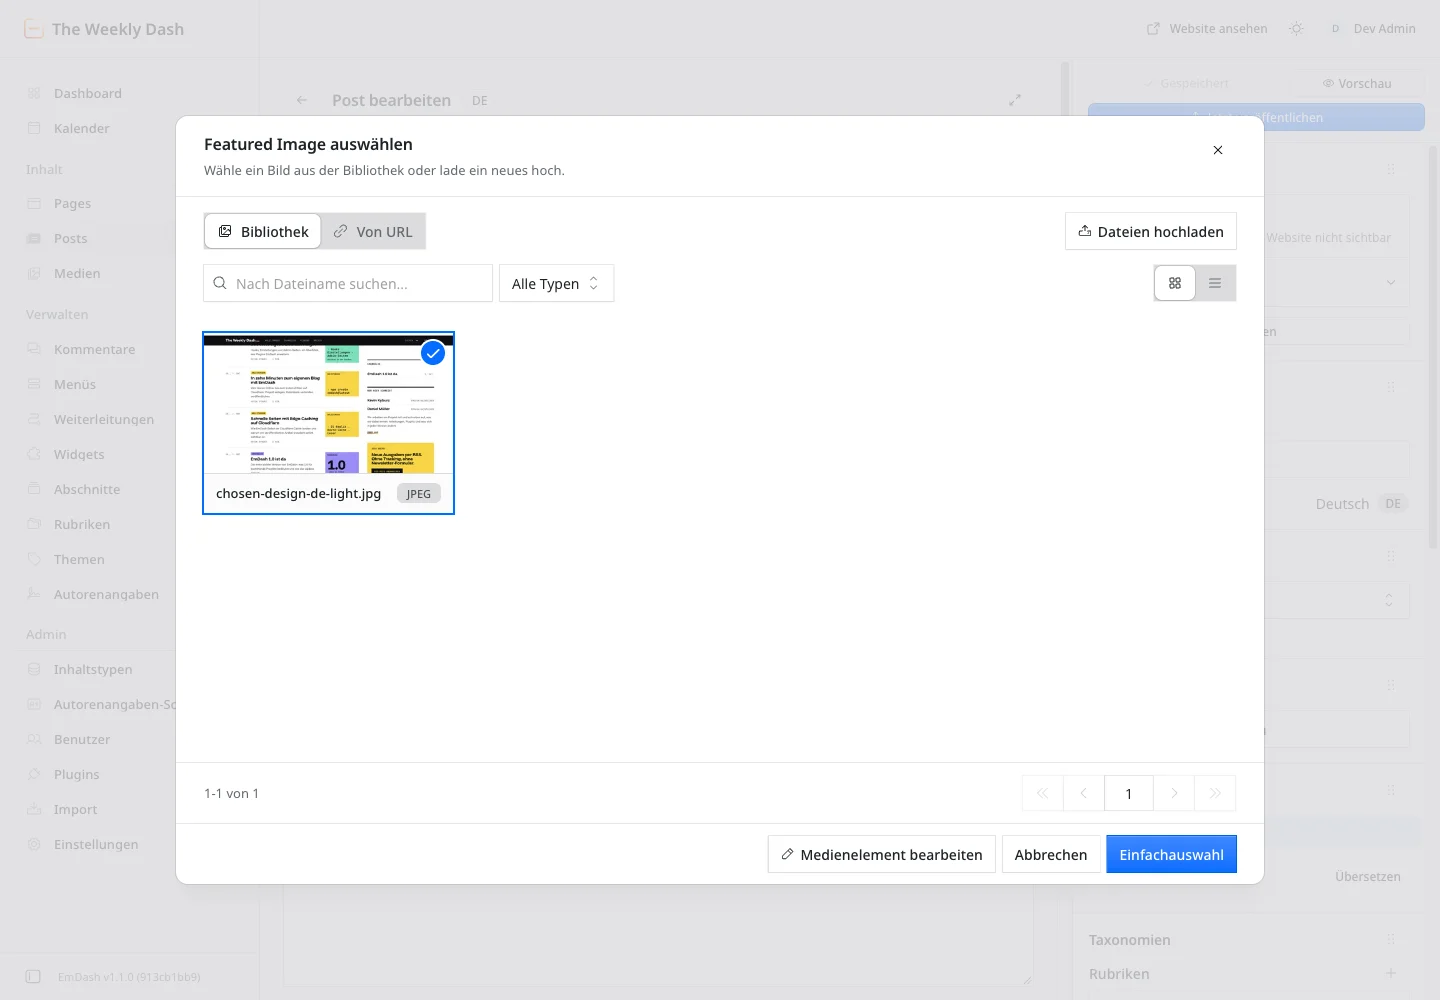Switch to grid view of media
The height and width of the screenshot is (1000, 1440).
click(1175, 283)
